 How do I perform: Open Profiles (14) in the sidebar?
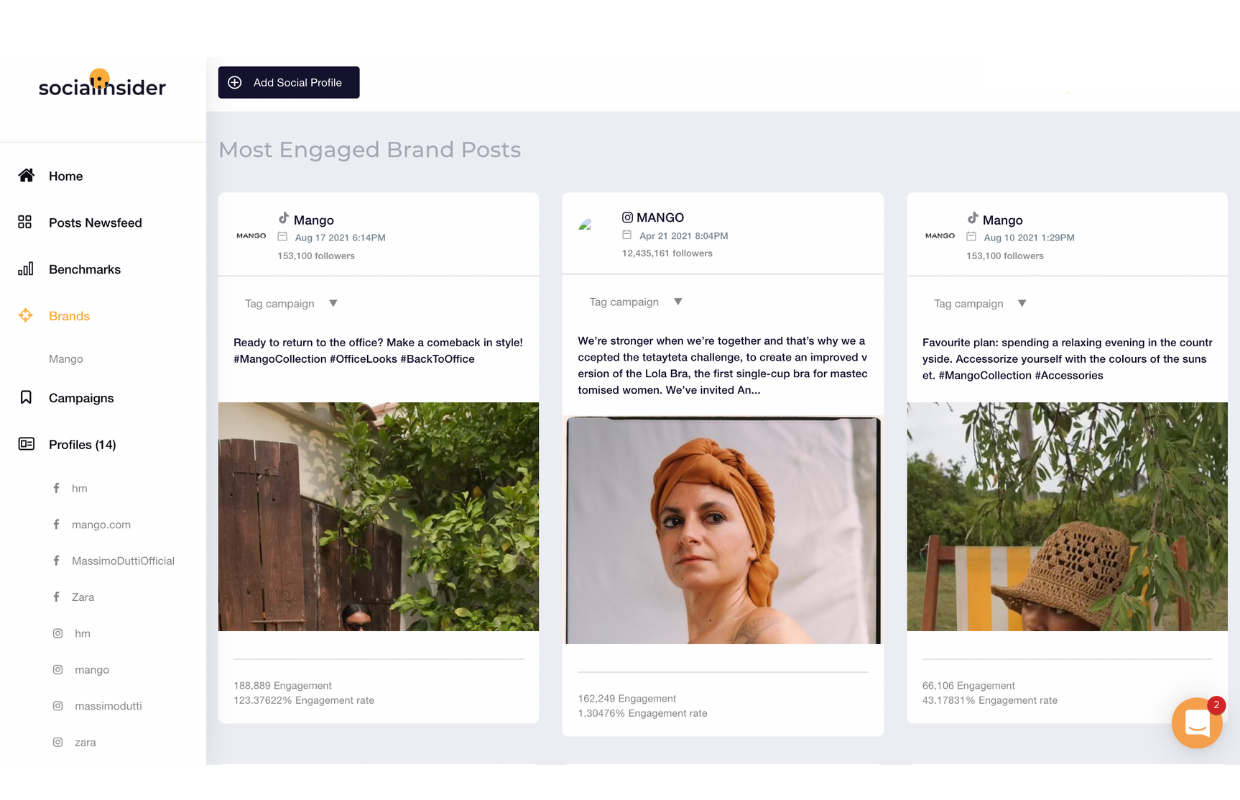pyautogui.click(x=82, y=445)
